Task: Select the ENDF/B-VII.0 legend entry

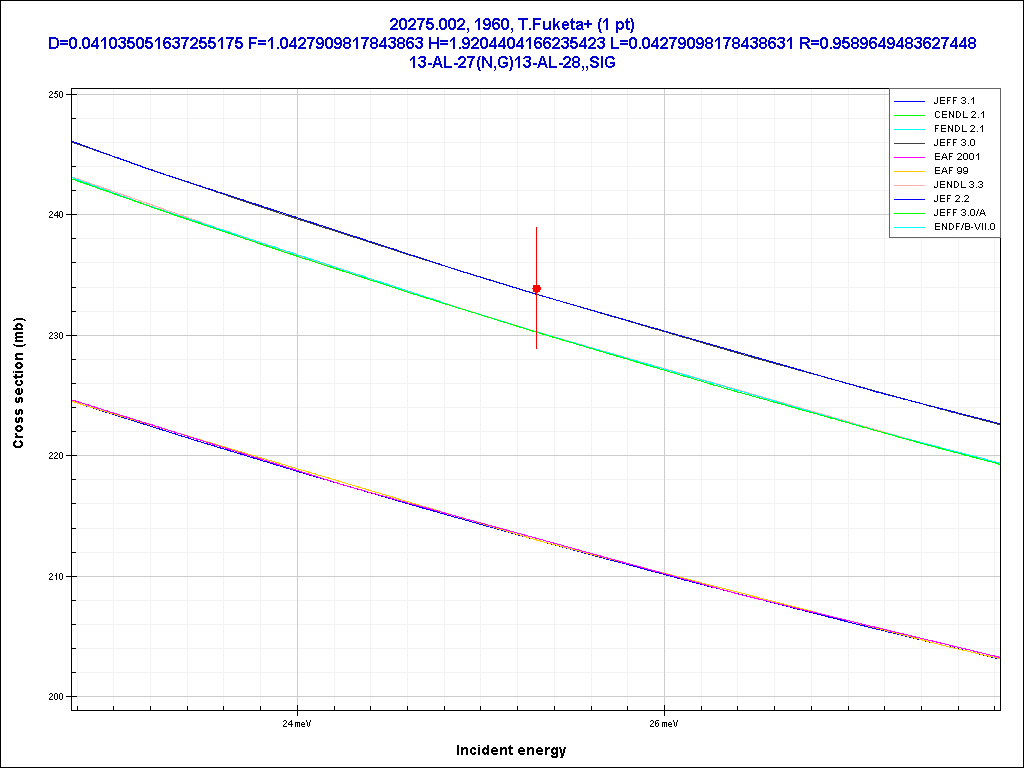Action: coord(964,227)
